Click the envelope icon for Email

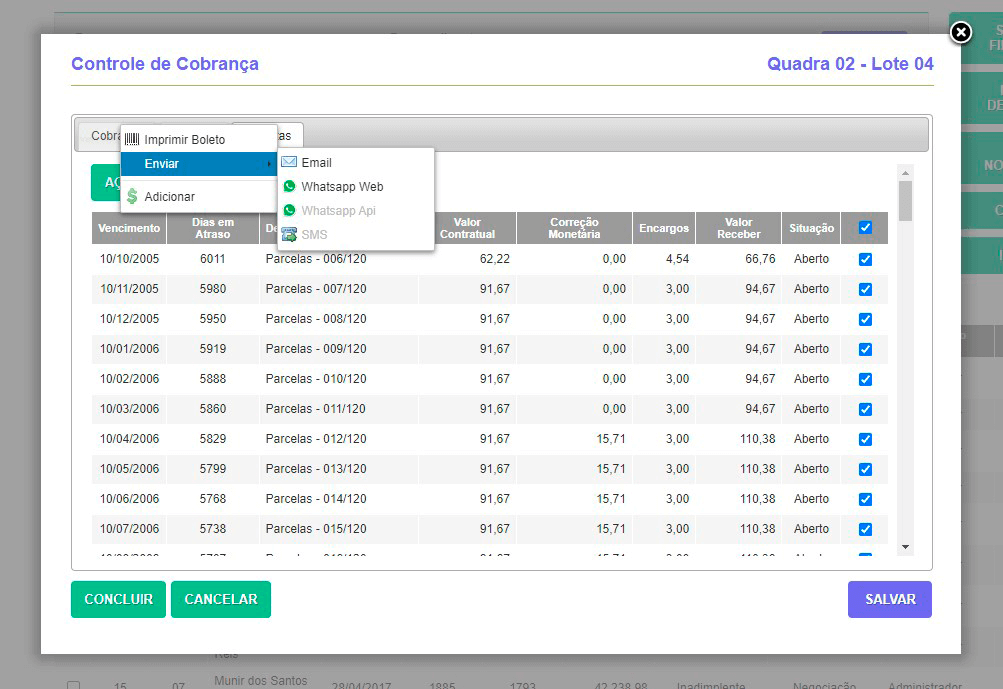pyautogui.click(x=289, y=162)
